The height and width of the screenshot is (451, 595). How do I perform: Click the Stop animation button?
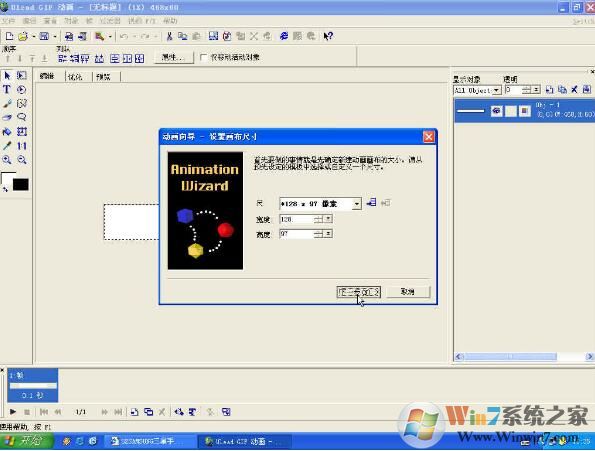[27, 412]
